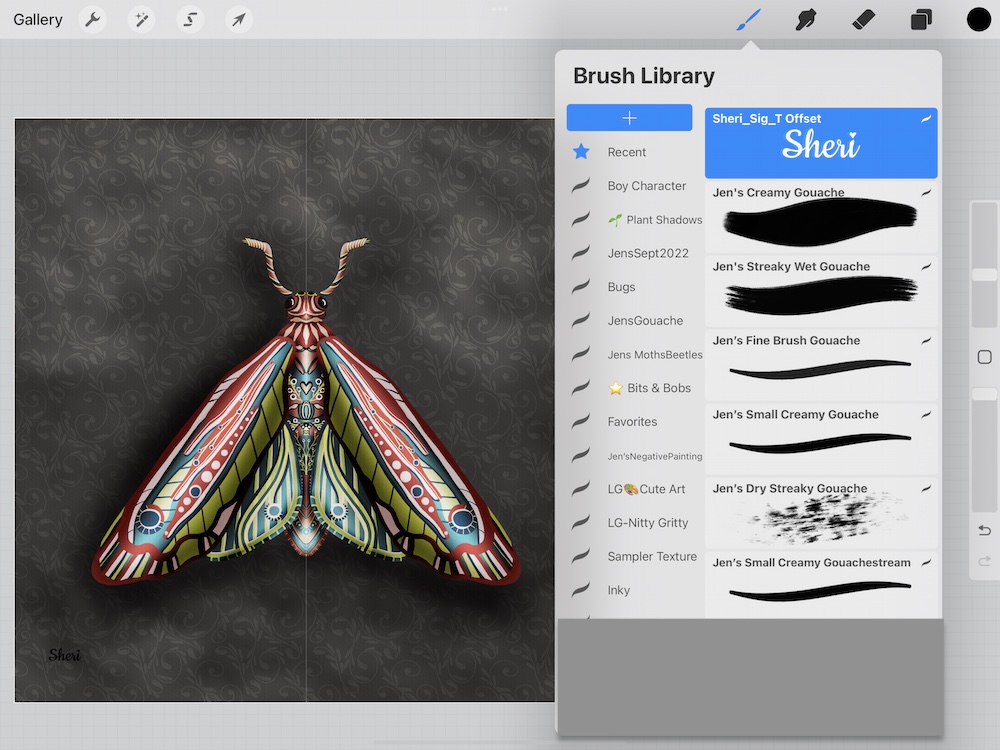This screenshot has width=1000, height=750.
Task: Open the Layers panel
Action: pos(920,19)
